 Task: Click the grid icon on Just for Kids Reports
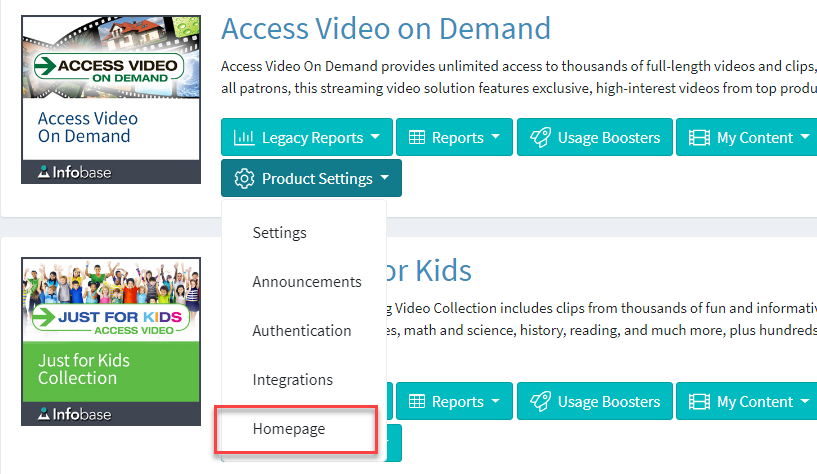coord(416,402)
